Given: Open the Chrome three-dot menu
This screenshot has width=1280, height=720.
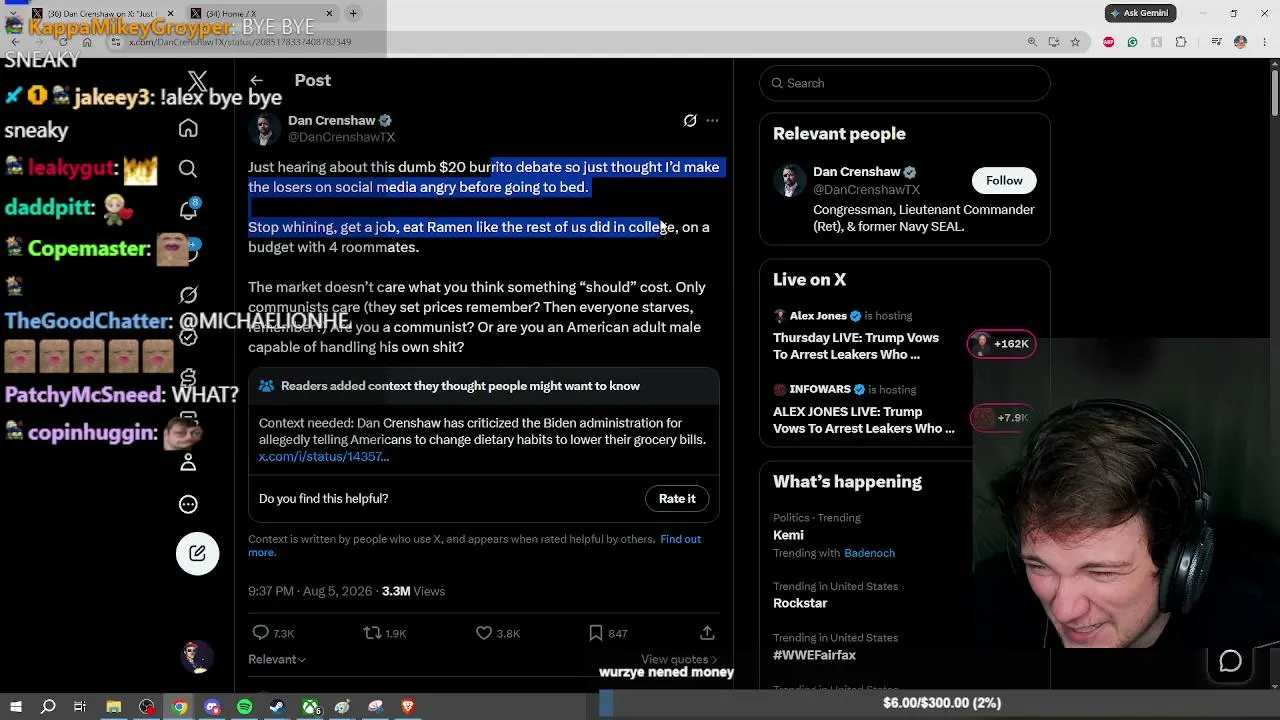Looking at the screenshot, I should tap(1265, 42).
